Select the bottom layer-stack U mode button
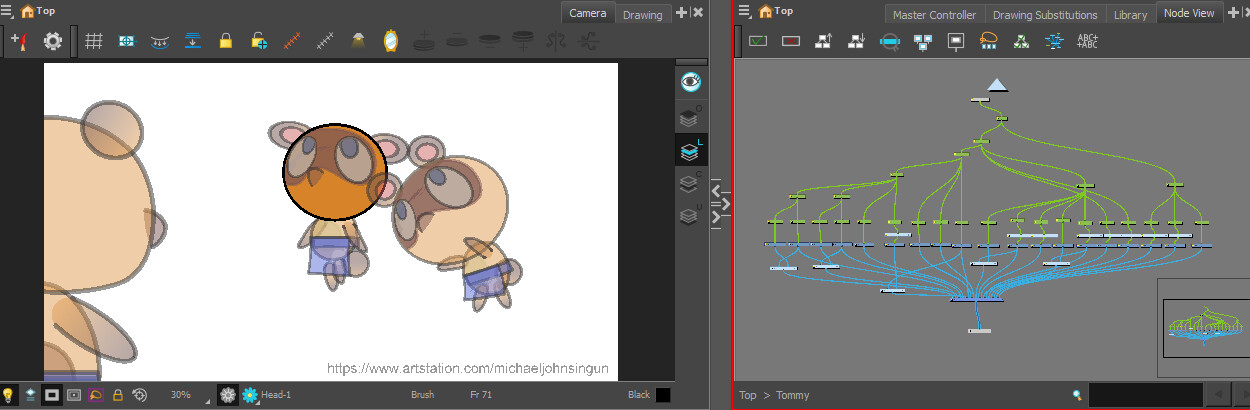The height and width of the screenshot is (410, 1250). [x=690, y=215]
